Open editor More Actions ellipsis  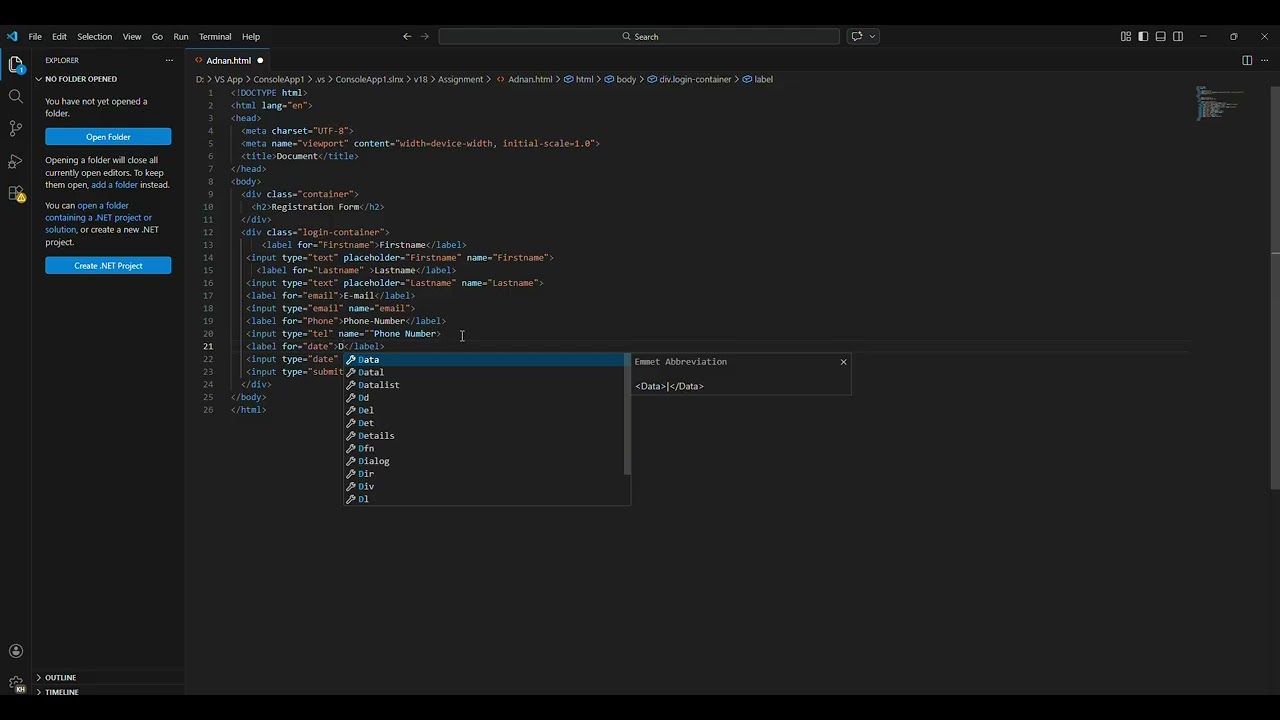[1264, 60]
